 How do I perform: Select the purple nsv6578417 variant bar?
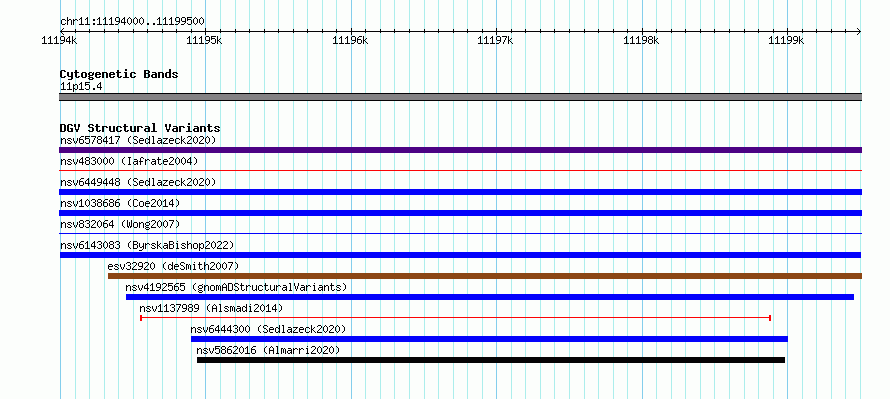[x=460, y=150]
